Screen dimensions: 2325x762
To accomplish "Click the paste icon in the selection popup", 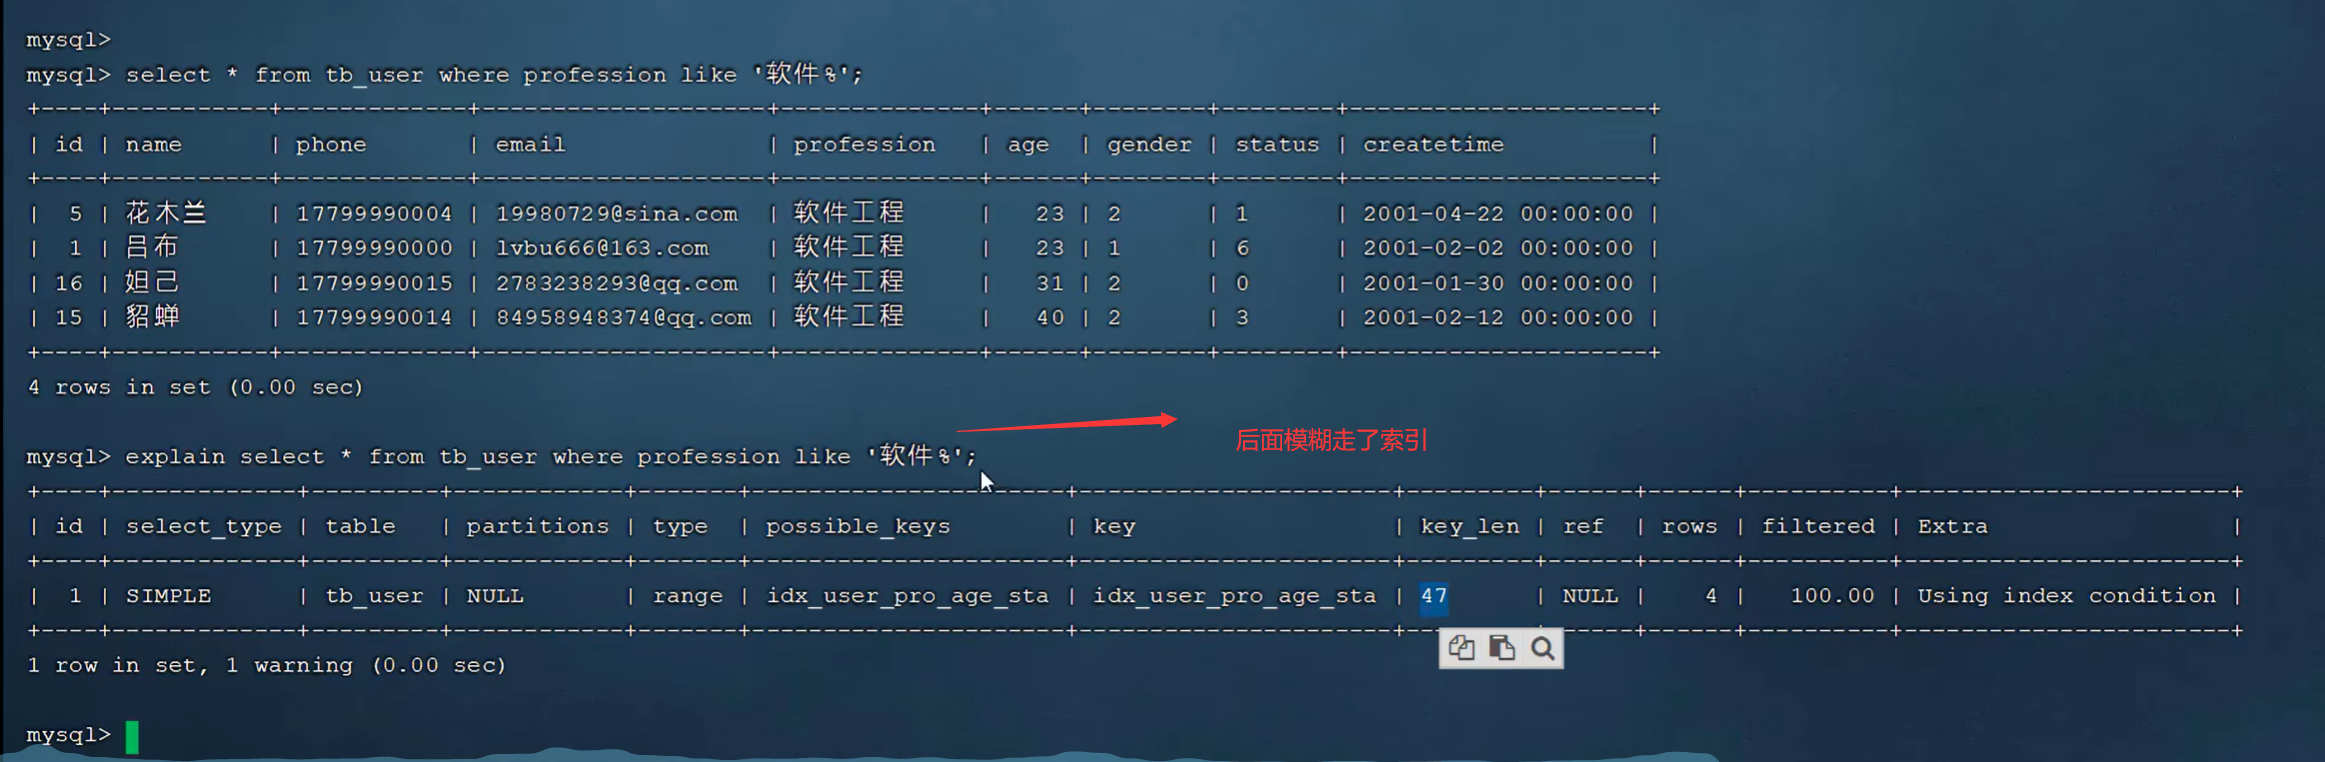I will click(x=1501, y=648).
